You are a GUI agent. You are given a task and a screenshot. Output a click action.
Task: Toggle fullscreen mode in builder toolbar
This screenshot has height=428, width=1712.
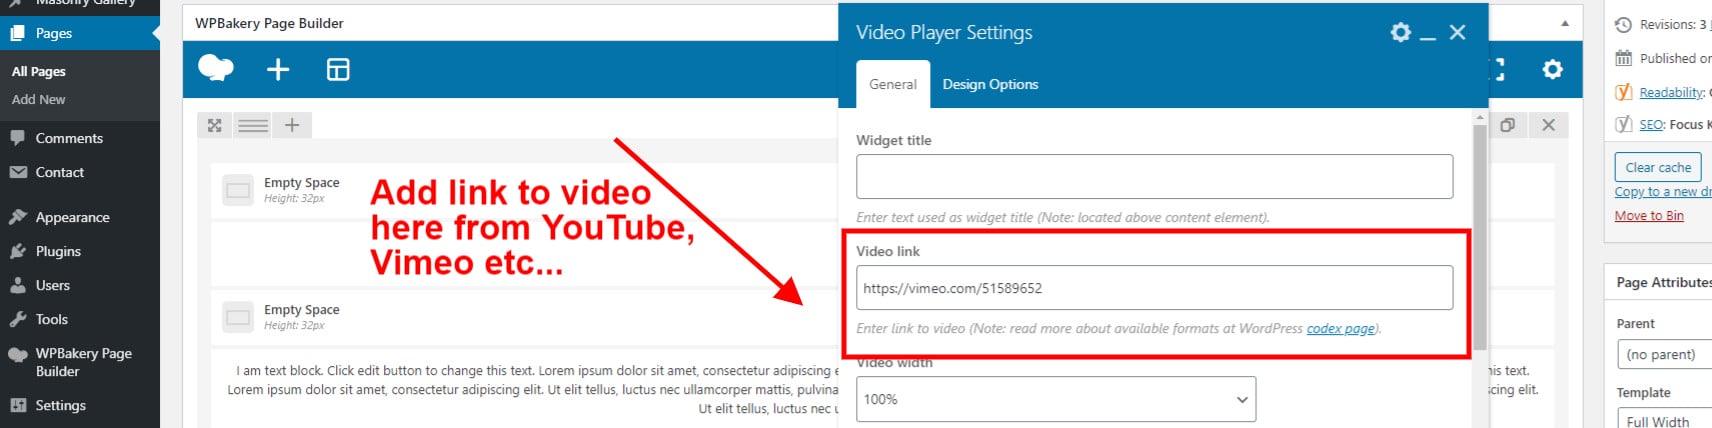click(1497, 69)
